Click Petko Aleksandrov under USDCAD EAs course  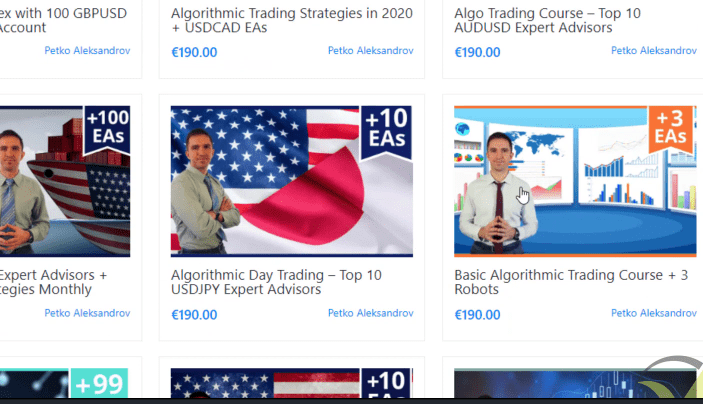coord(370,51)
